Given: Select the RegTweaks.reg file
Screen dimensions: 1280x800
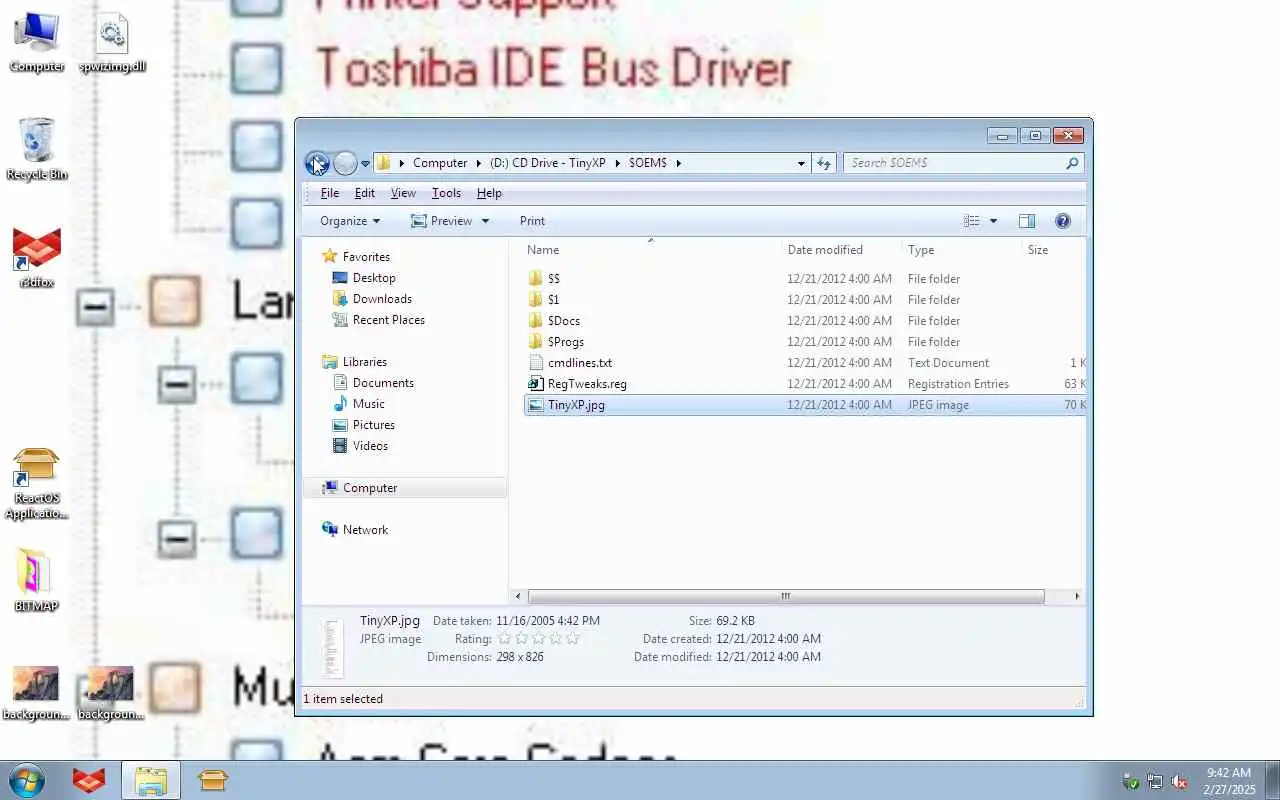Looking at the screenshot, I should pyautogui.click(x=587, y=384).
